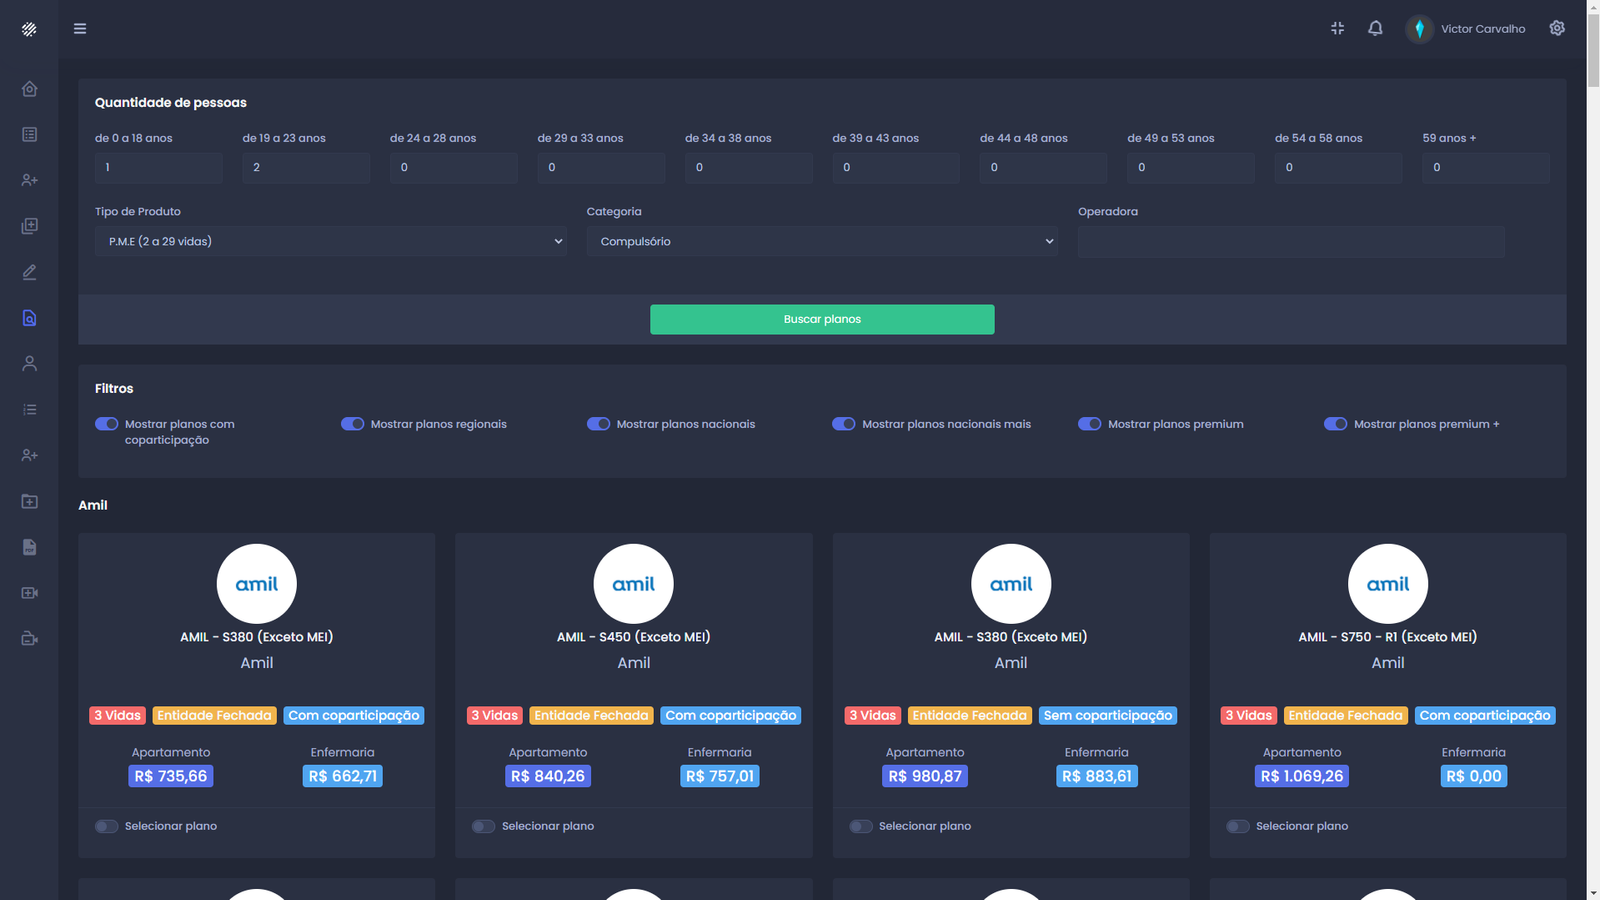
Task: Click the Buscar planos button
Action: pos(822,319)
